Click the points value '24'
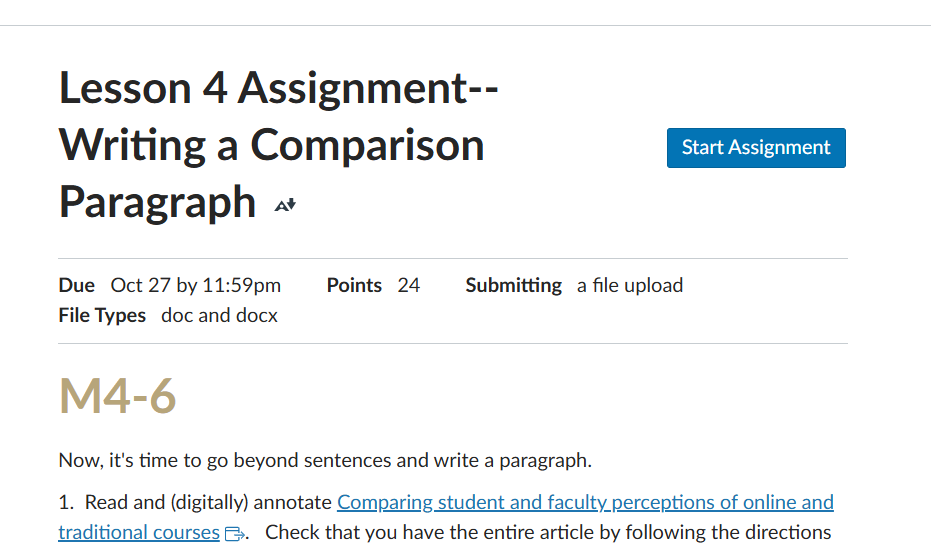The image size is (931, 554). (x=409, y=285)
